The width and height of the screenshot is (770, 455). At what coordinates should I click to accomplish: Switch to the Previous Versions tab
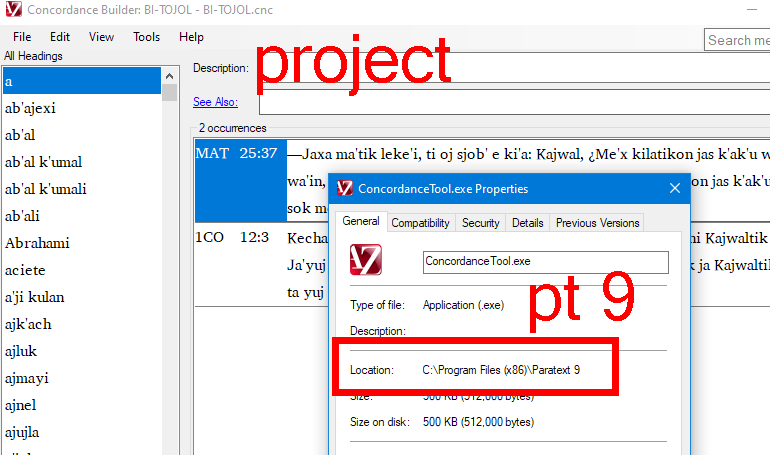point(596,223)
